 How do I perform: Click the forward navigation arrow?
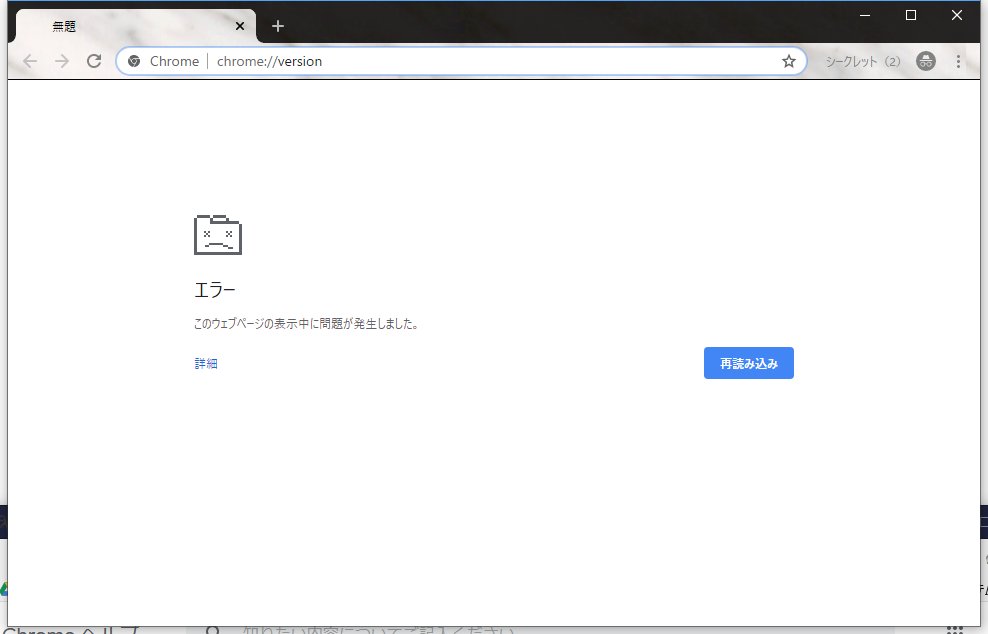pos(62,61)
